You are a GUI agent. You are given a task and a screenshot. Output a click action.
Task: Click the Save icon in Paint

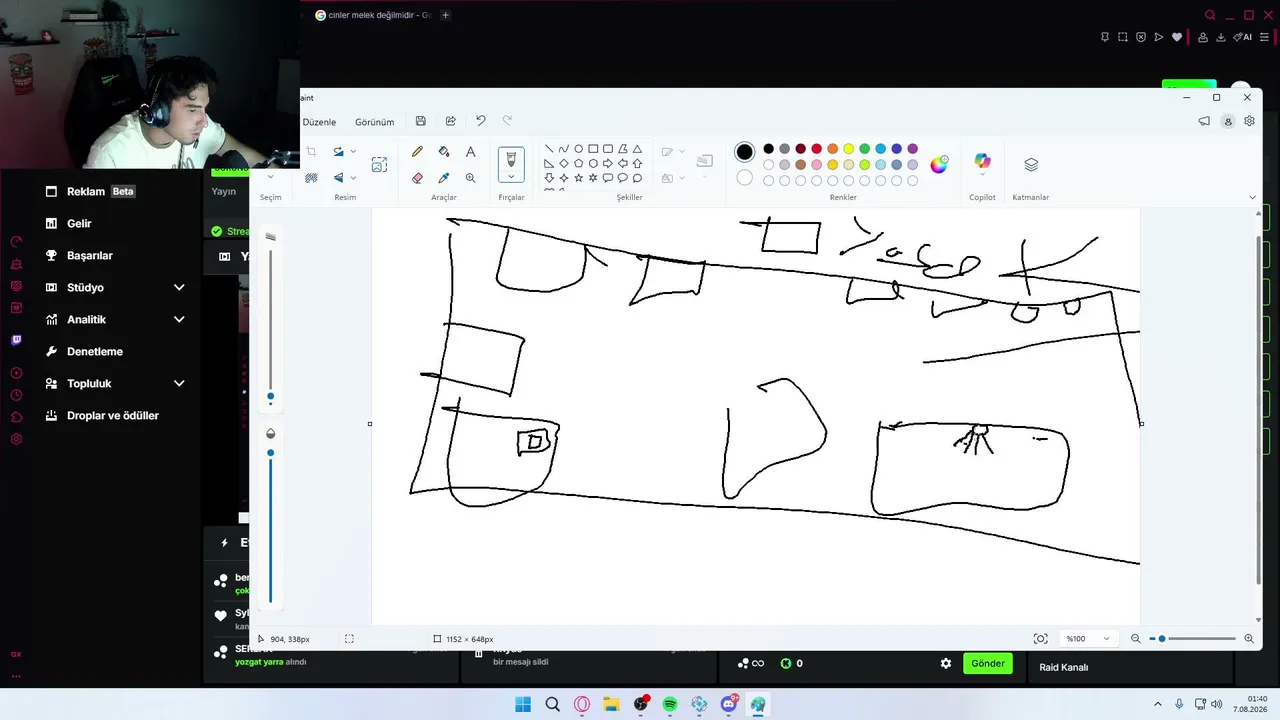420,121
